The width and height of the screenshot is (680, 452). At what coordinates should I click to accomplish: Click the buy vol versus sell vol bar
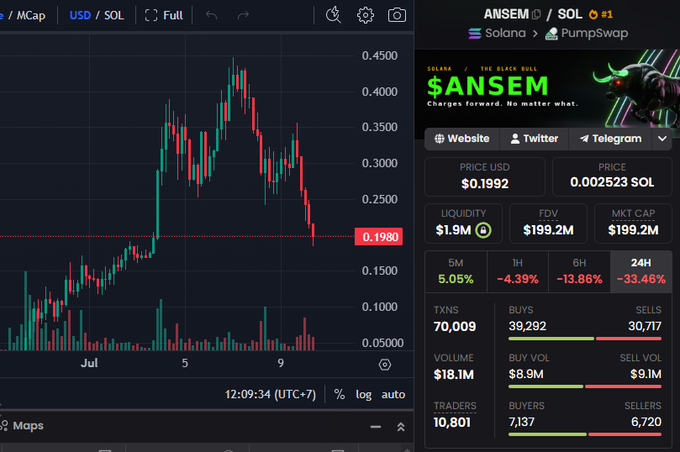(x=585, y=386)
